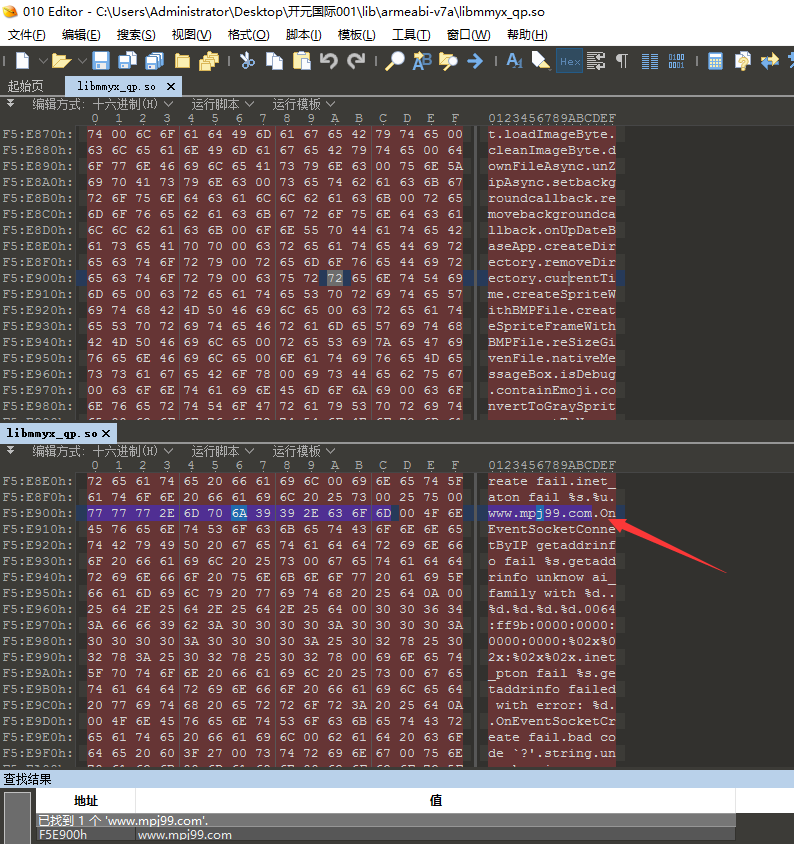
Task: Close the upper libmmyx_qp.so tab
Action: pos(171,86)
